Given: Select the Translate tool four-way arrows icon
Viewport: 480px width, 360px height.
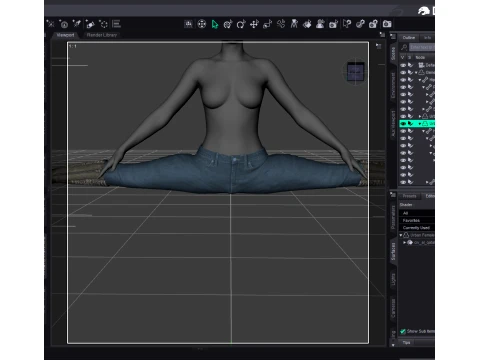Looking at the screenshot, I should click(254, 24).
